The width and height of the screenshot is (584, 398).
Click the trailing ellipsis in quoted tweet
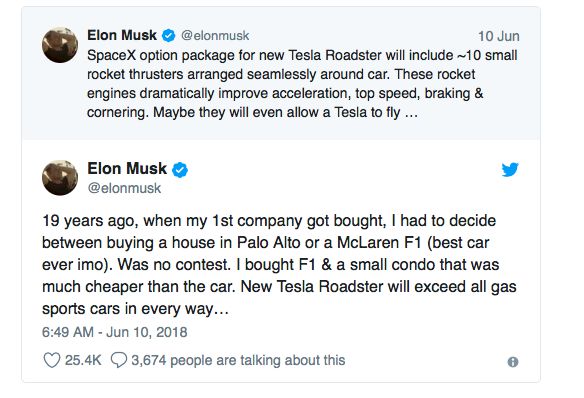pyautogui.click(x=411, y=114)
